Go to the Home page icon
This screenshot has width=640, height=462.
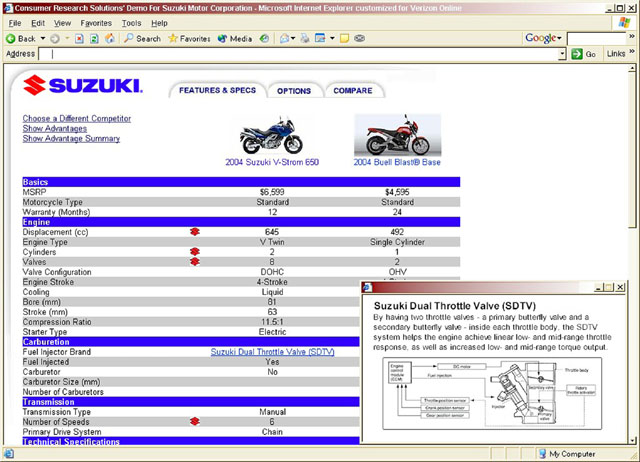click(x=110, y=39)
